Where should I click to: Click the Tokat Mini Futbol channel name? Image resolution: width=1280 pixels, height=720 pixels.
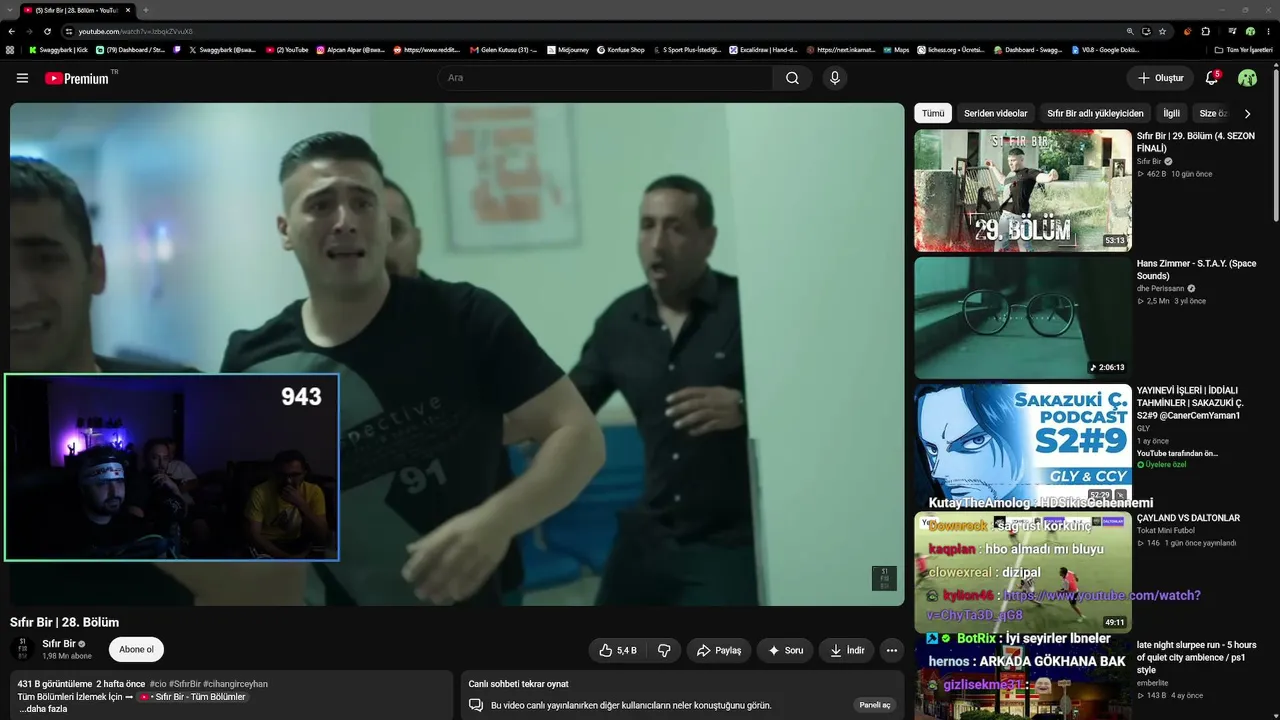pos(1165,531)
